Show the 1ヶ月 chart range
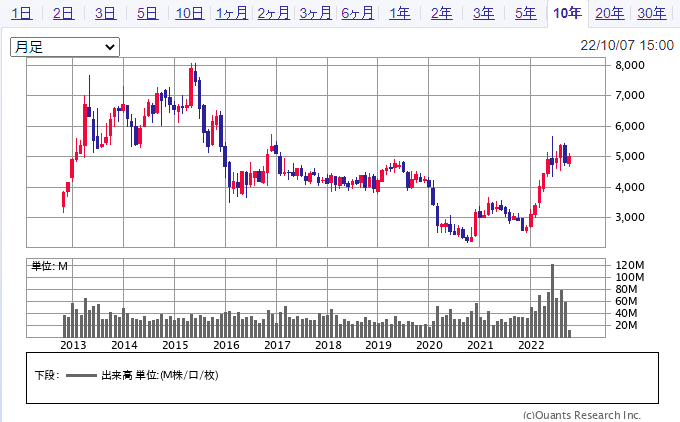The image size is (680, 422). coord(232,13)
